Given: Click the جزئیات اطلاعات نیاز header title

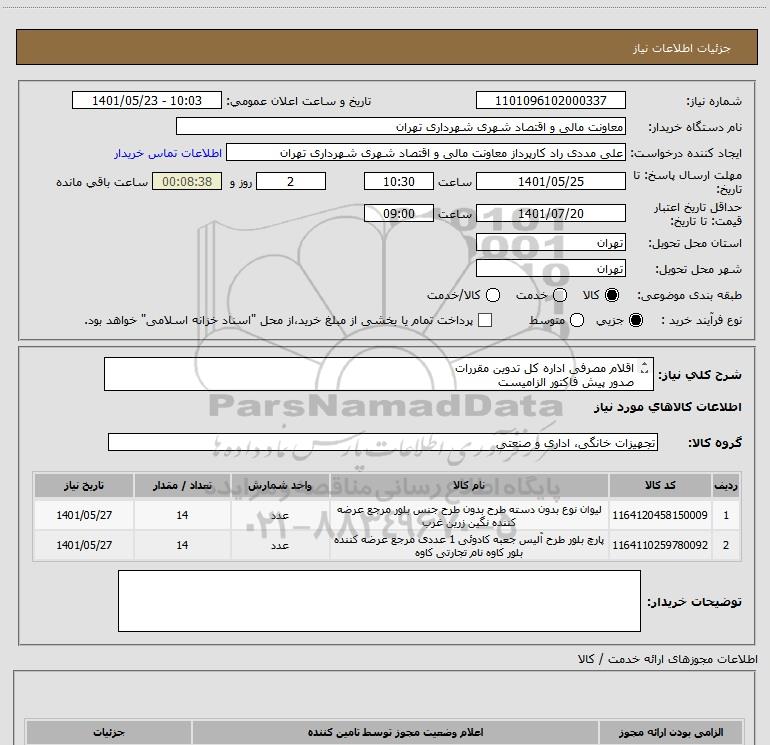Looking at the screenshot, I should [x=682, y=48].
